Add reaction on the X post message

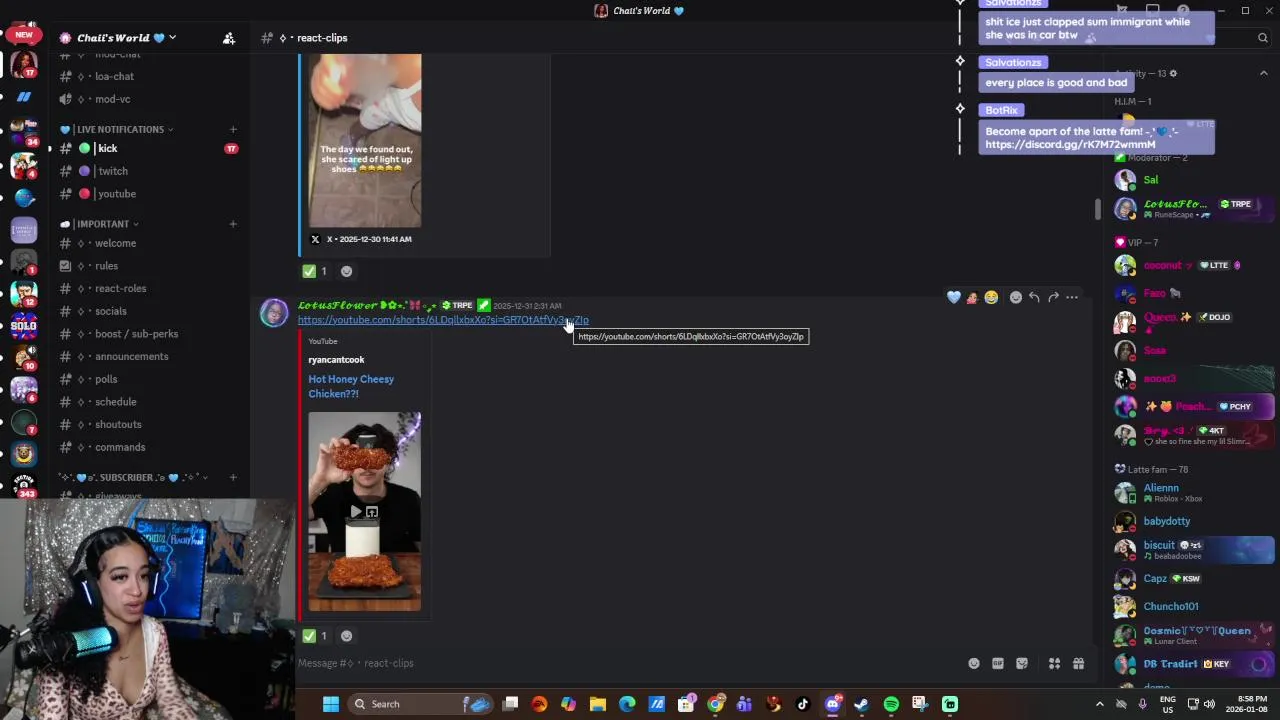coord(346,271)
